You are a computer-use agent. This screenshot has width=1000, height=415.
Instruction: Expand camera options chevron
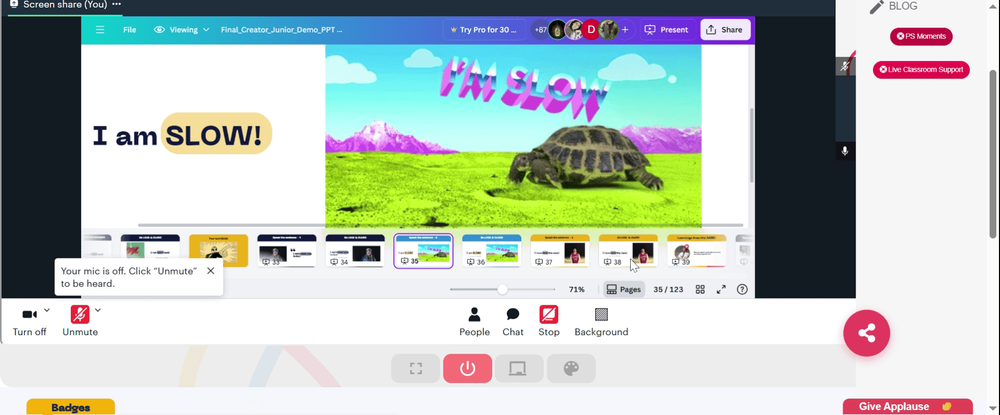click(47, 310)
